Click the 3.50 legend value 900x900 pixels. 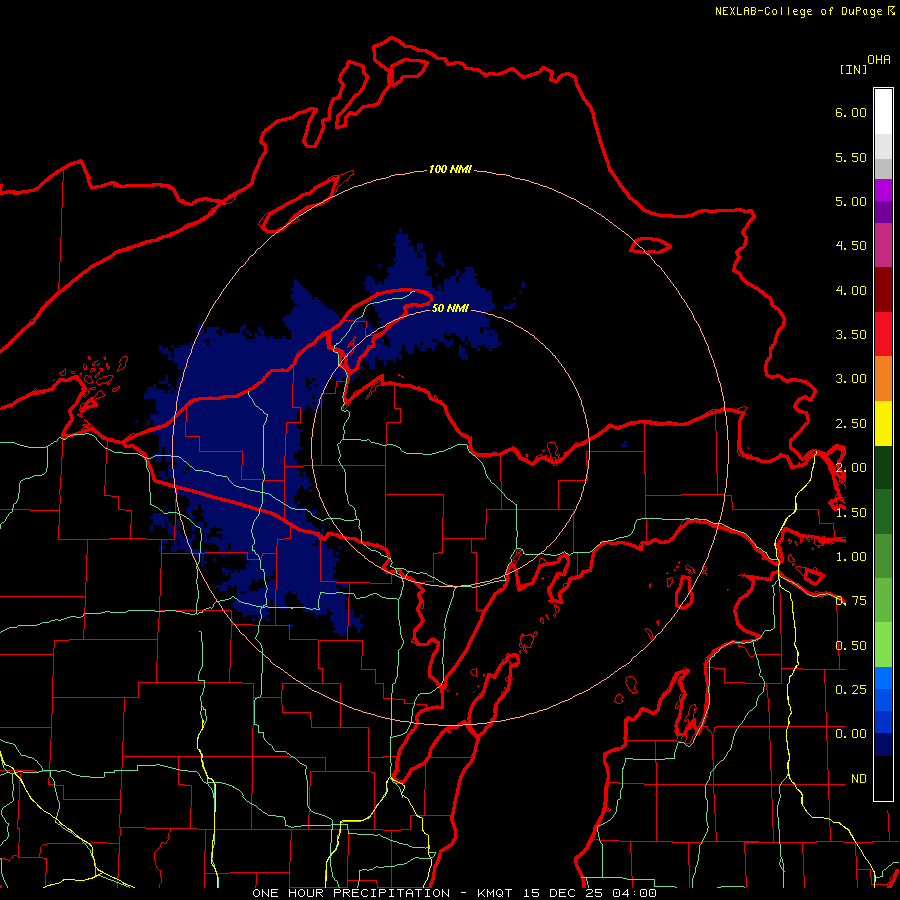[x=851, y=335]
